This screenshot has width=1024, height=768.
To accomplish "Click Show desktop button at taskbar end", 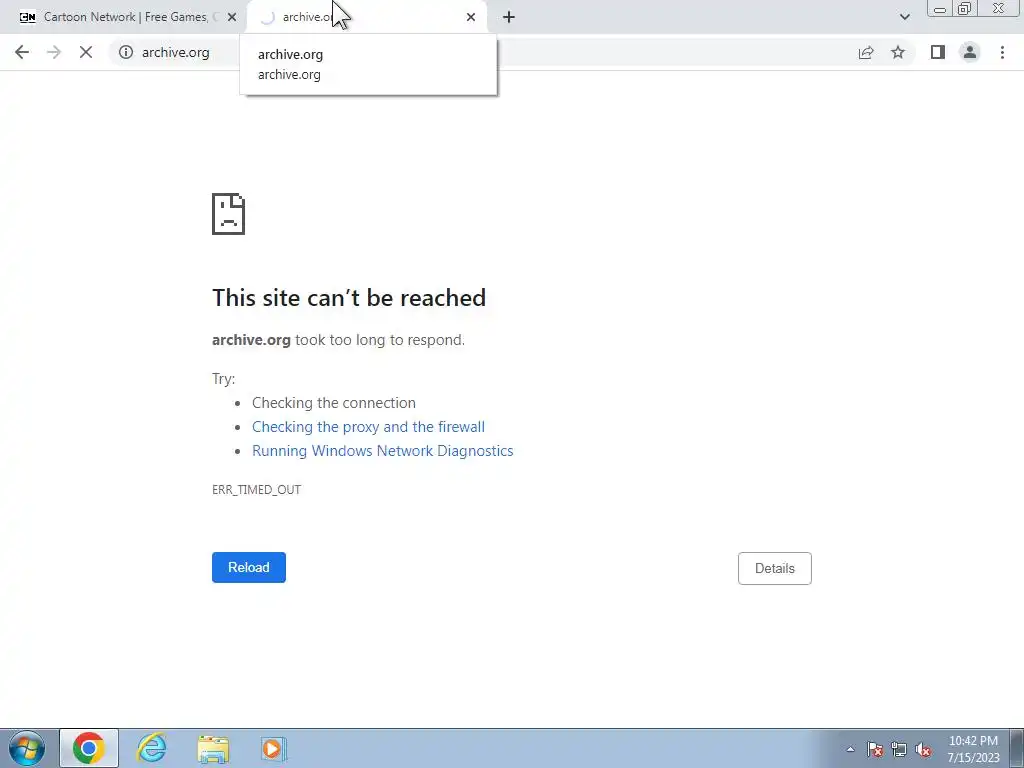I will pyautogui.click(x=1017, y=748).
